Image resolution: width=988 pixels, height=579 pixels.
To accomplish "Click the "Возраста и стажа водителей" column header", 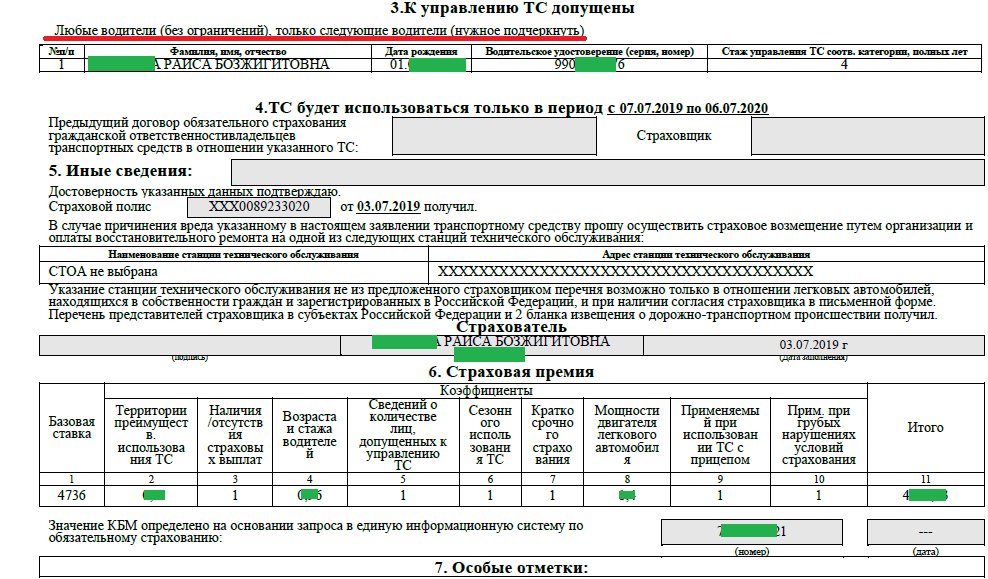I will [x=309, y=435].
